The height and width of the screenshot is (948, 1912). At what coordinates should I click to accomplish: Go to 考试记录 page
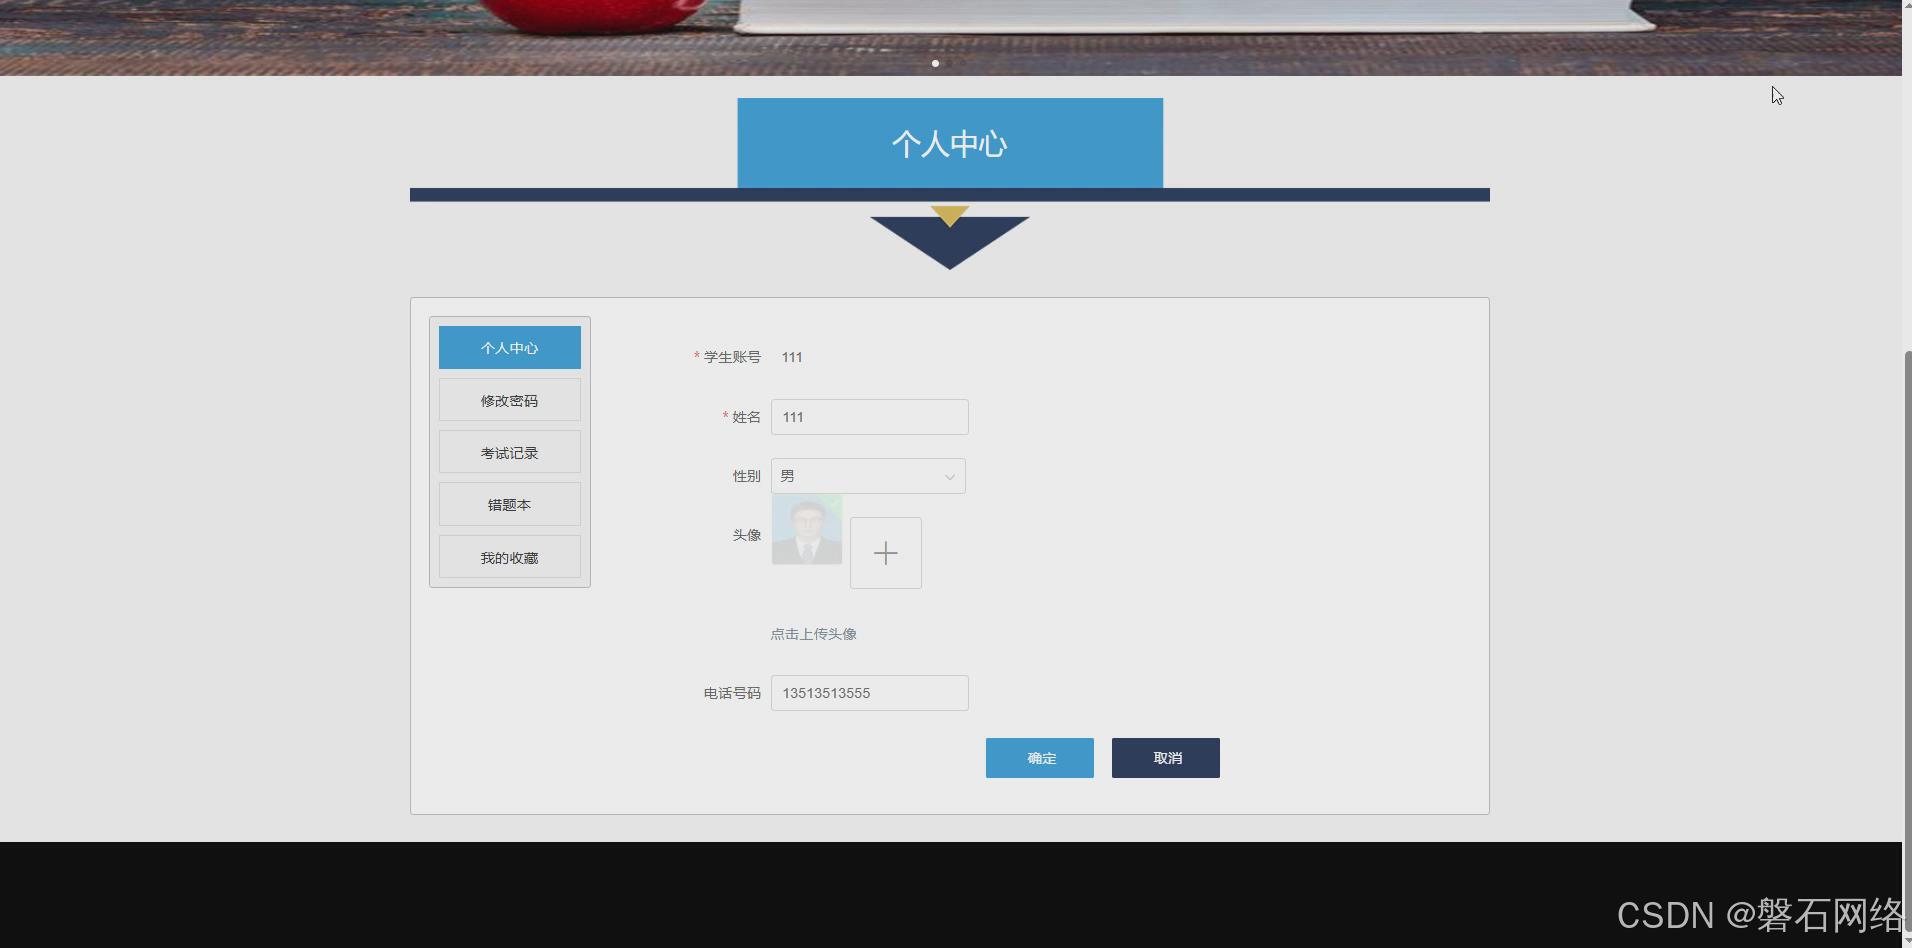509,452
